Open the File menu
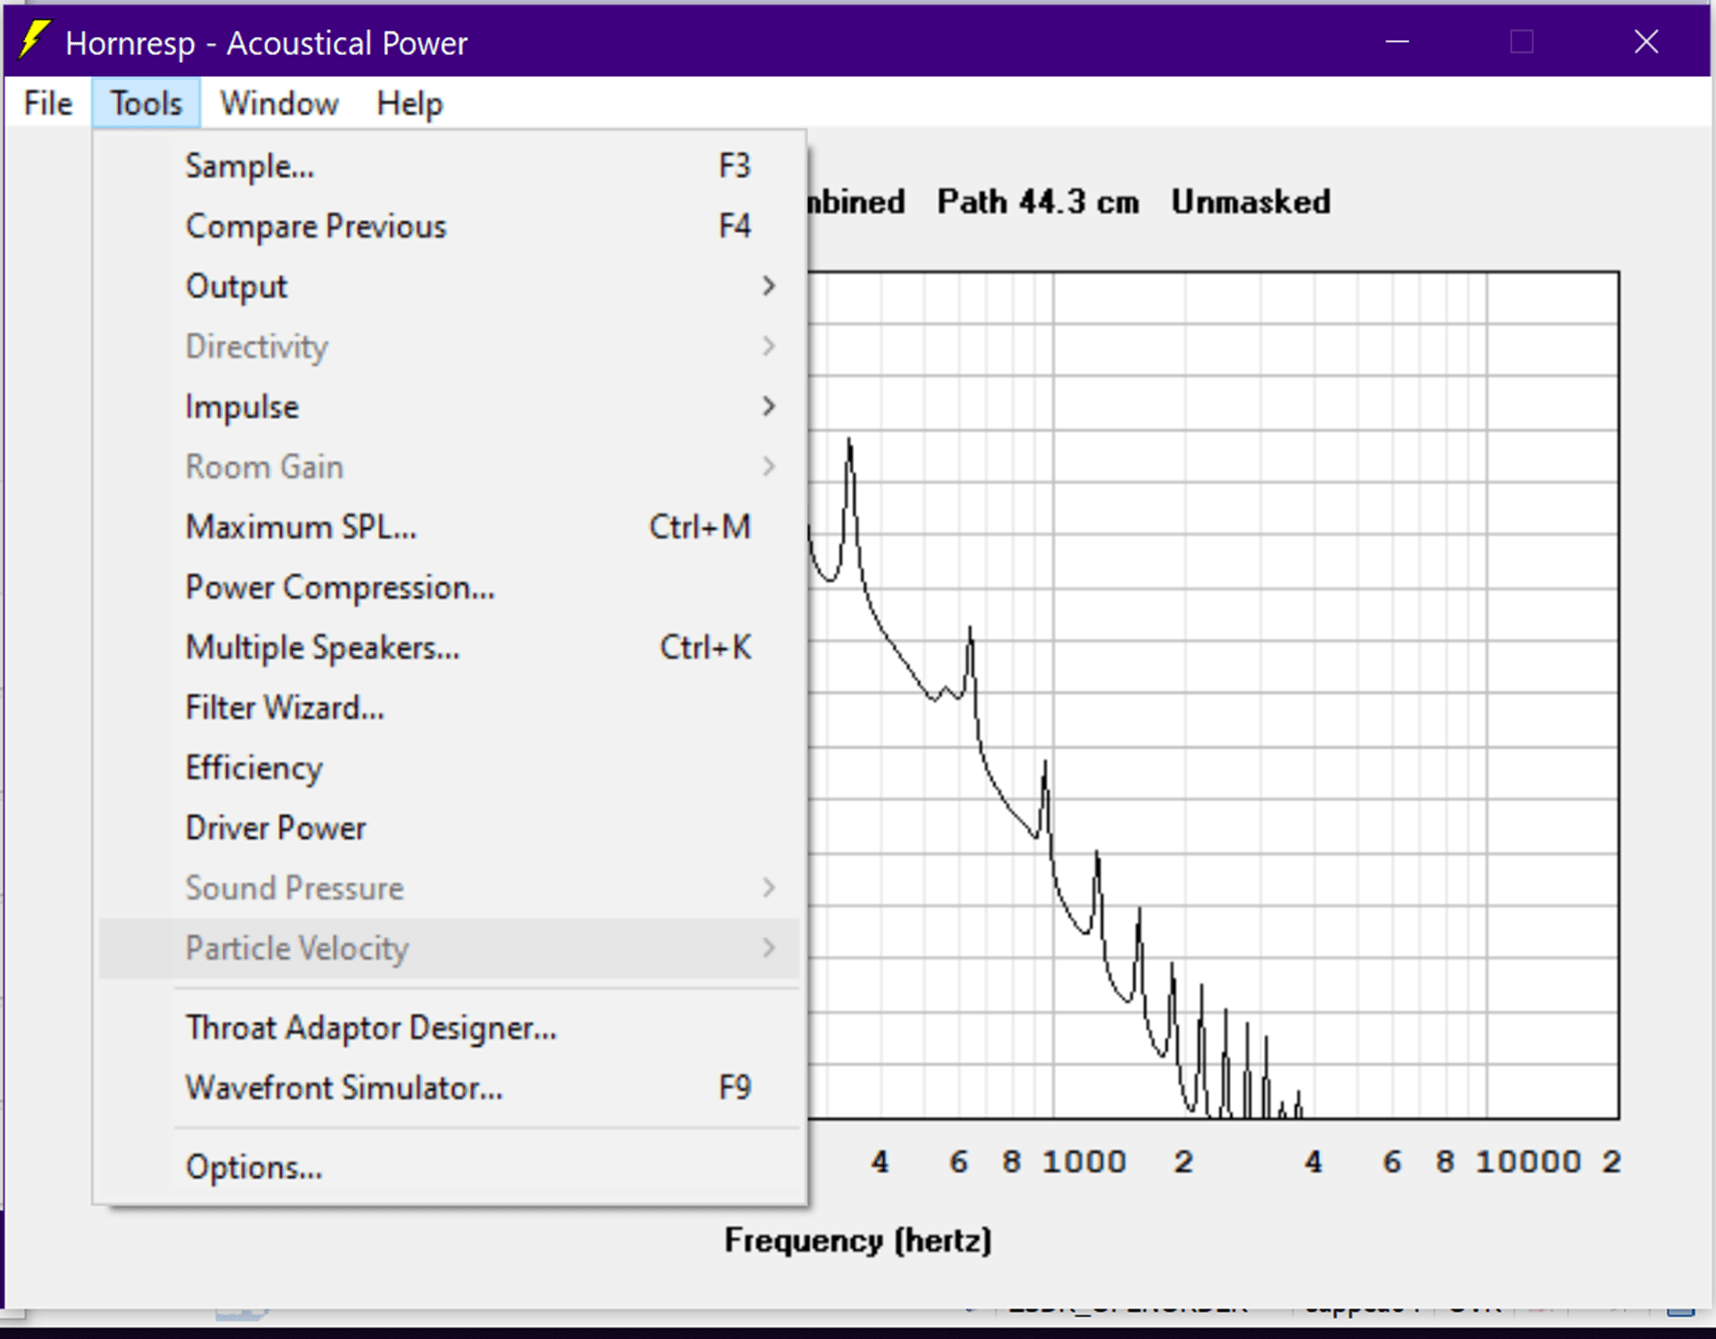 click(x=48, y=103)
